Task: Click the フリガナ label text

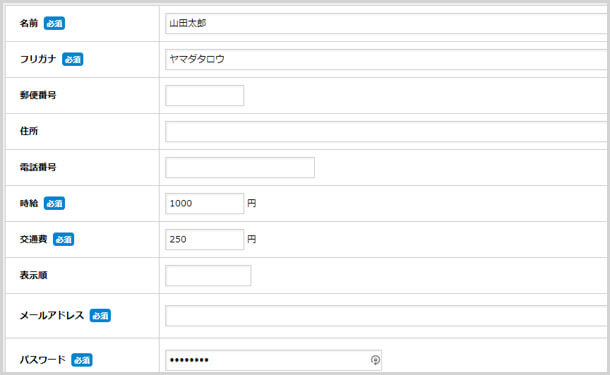Action: (38, 59)
